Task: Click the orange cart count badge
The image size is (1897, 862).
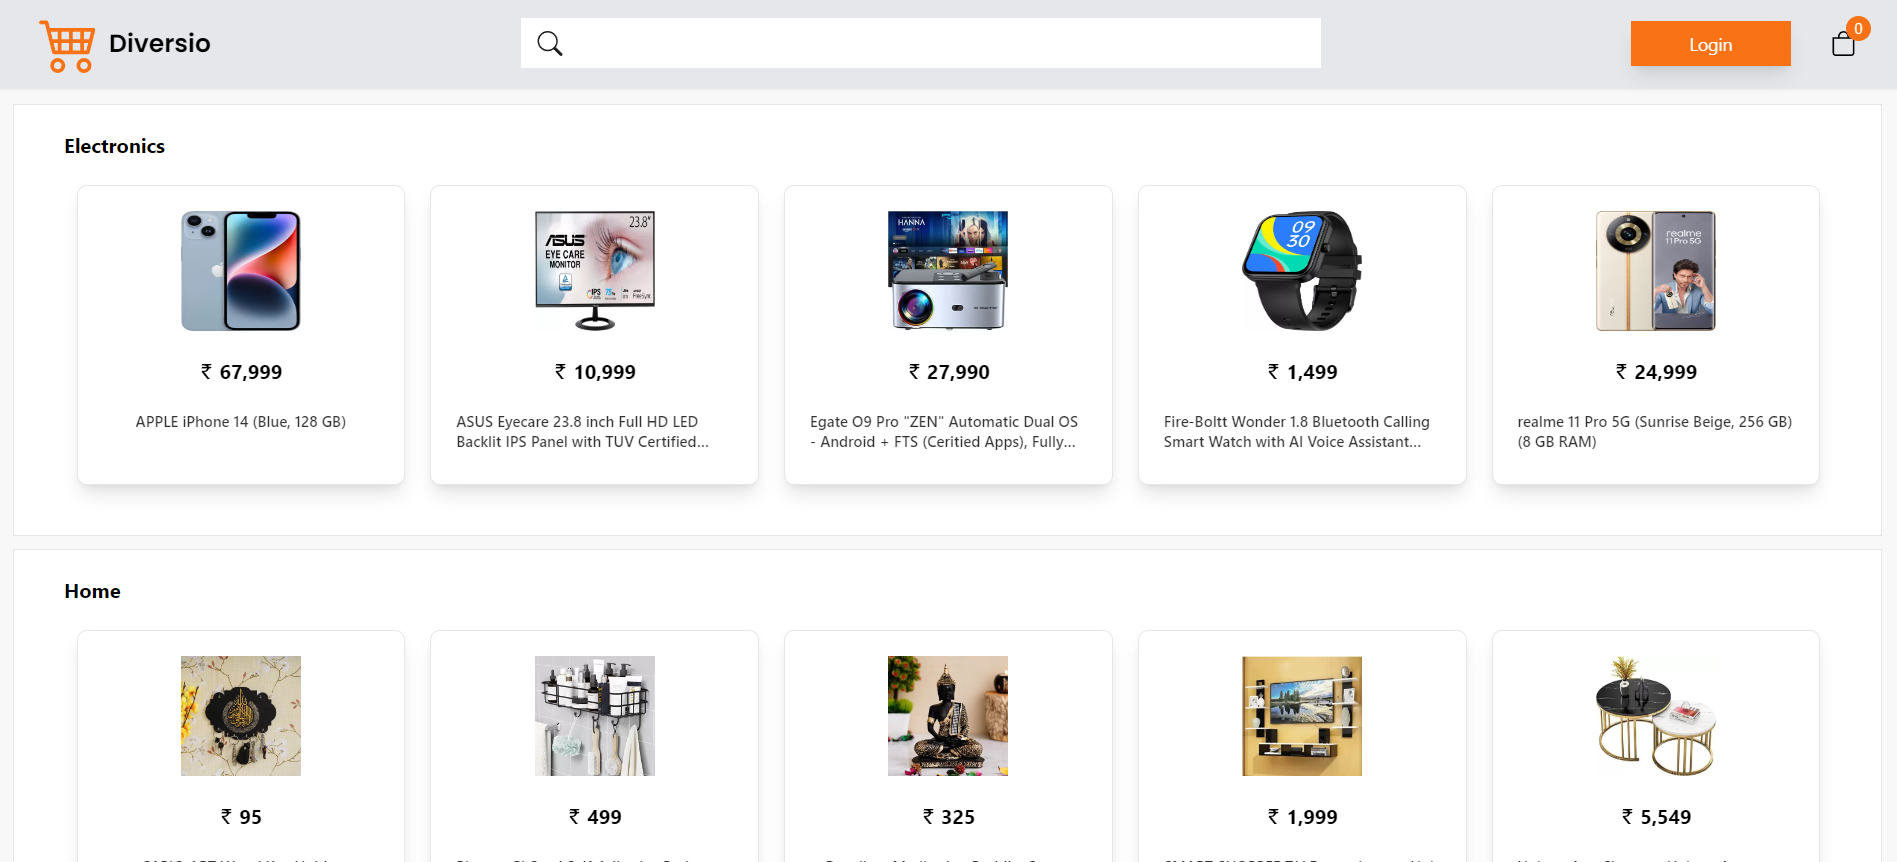Action: click(1858, 28)
